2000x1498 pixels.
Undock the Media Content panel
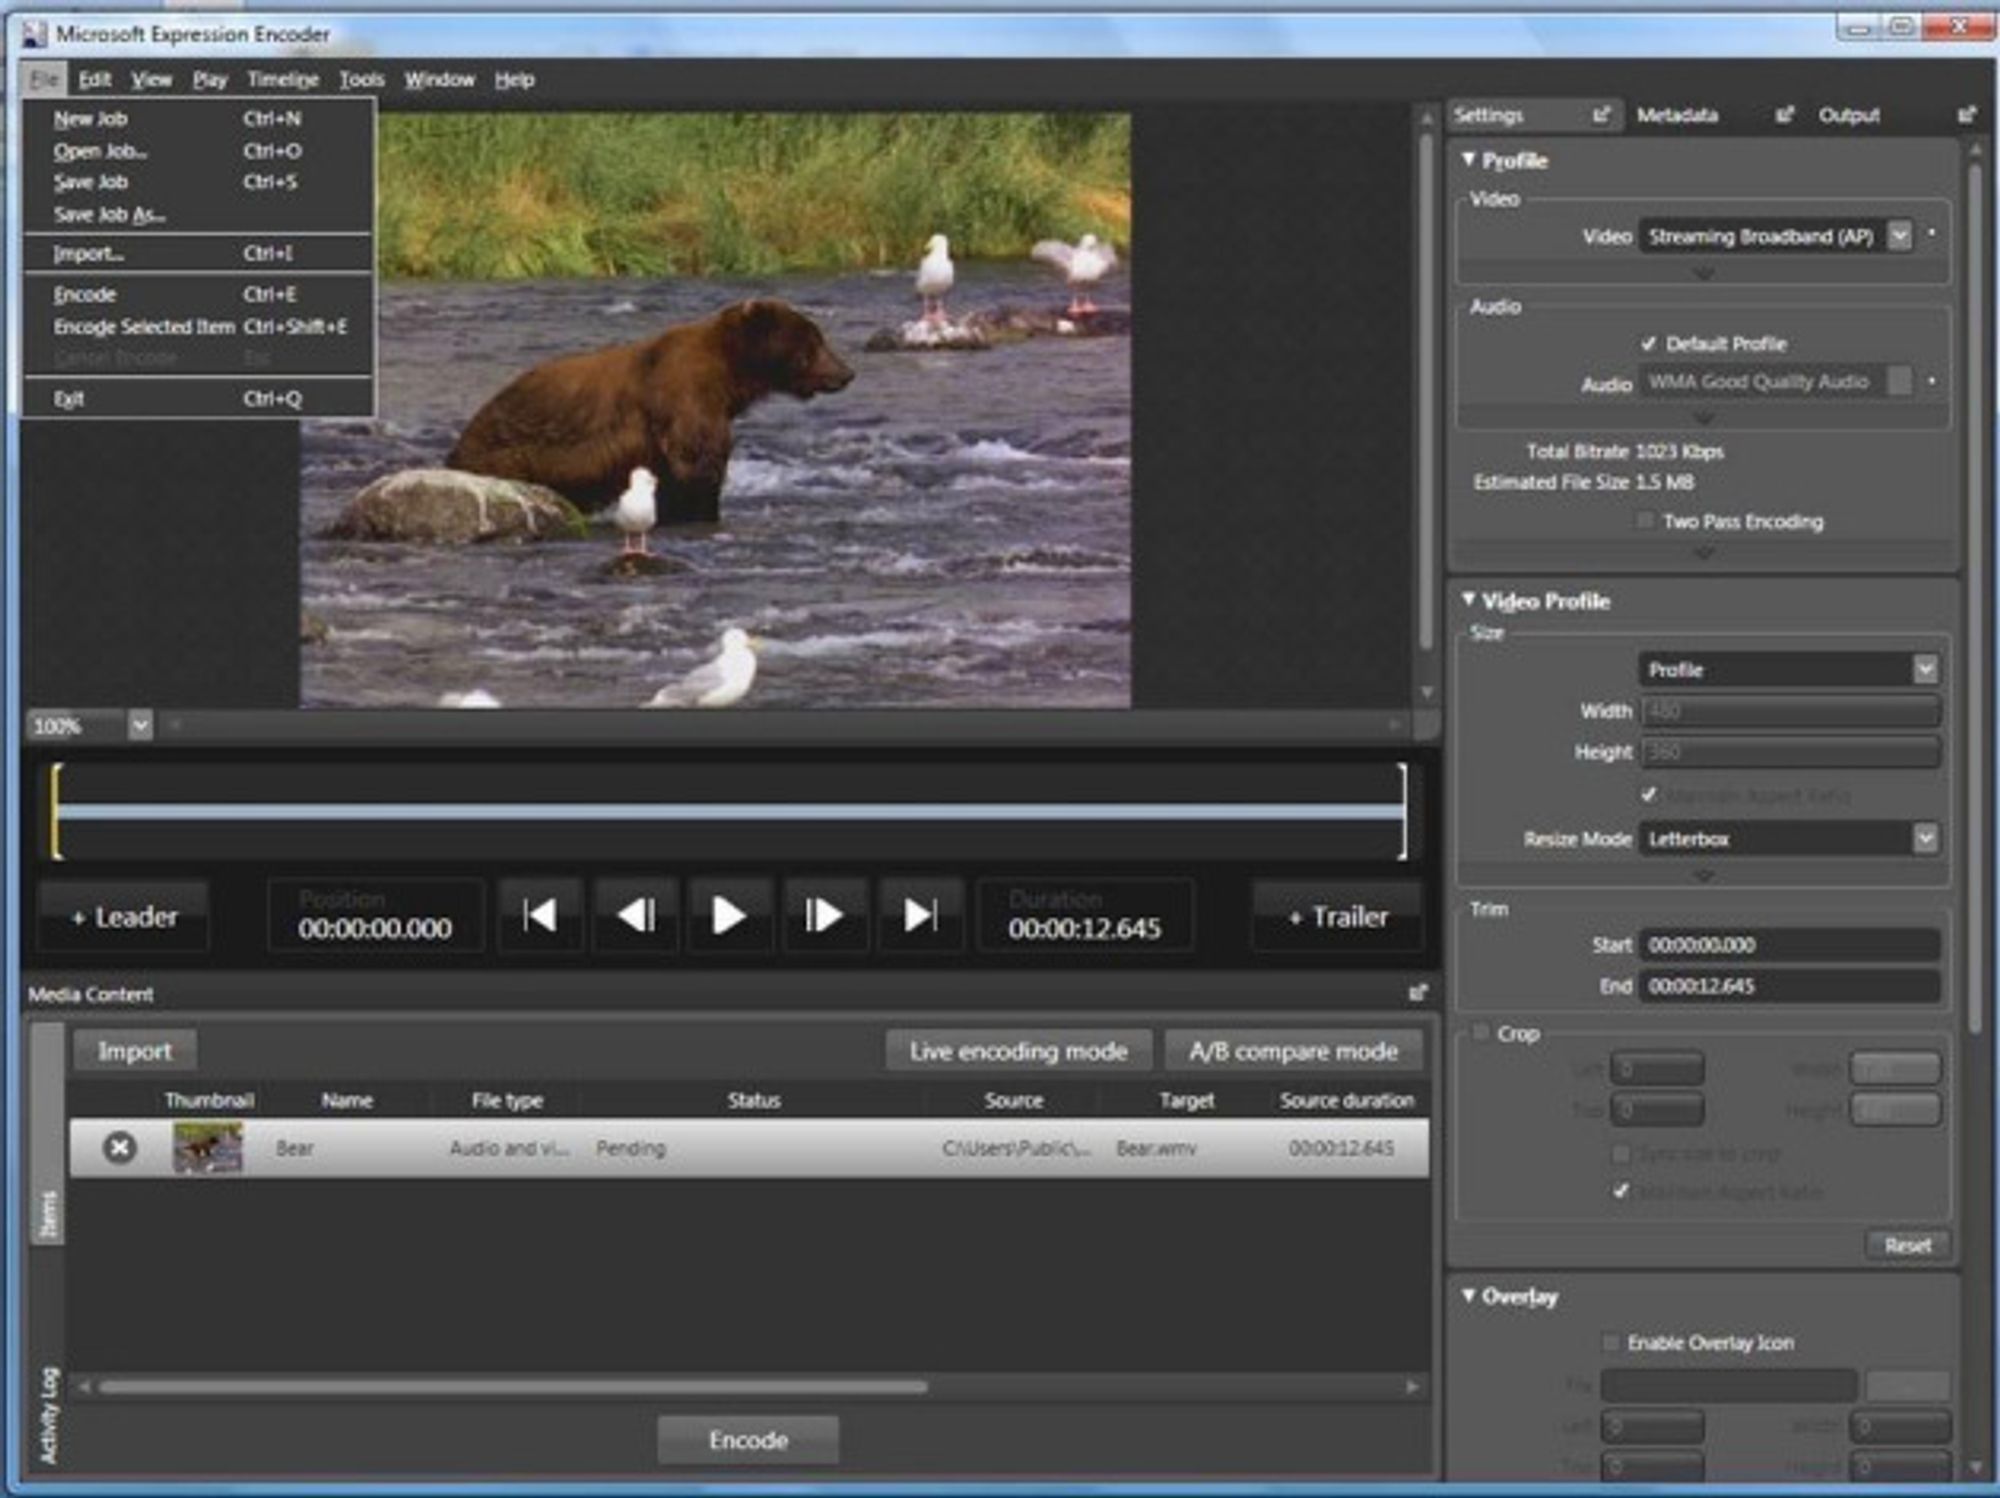click(x=1417, y=993)
